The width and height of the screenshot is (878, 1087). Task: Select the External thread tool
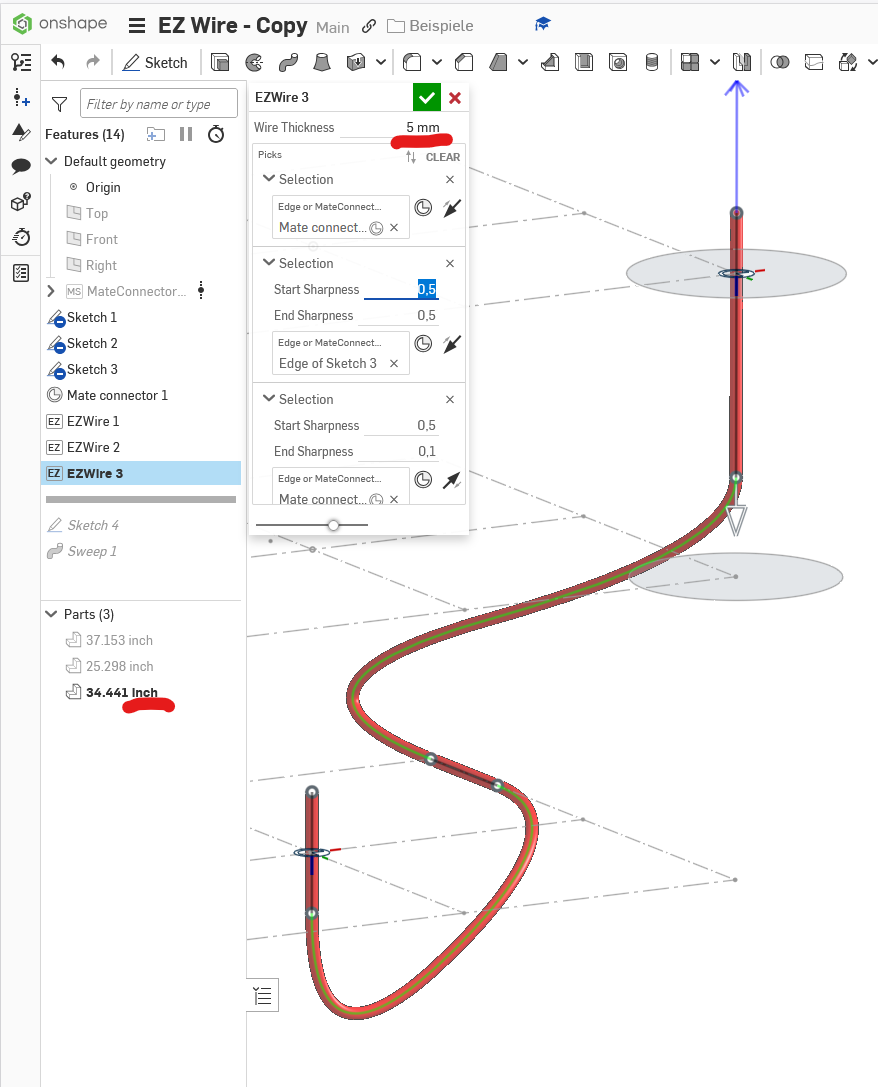click(651, 62)
